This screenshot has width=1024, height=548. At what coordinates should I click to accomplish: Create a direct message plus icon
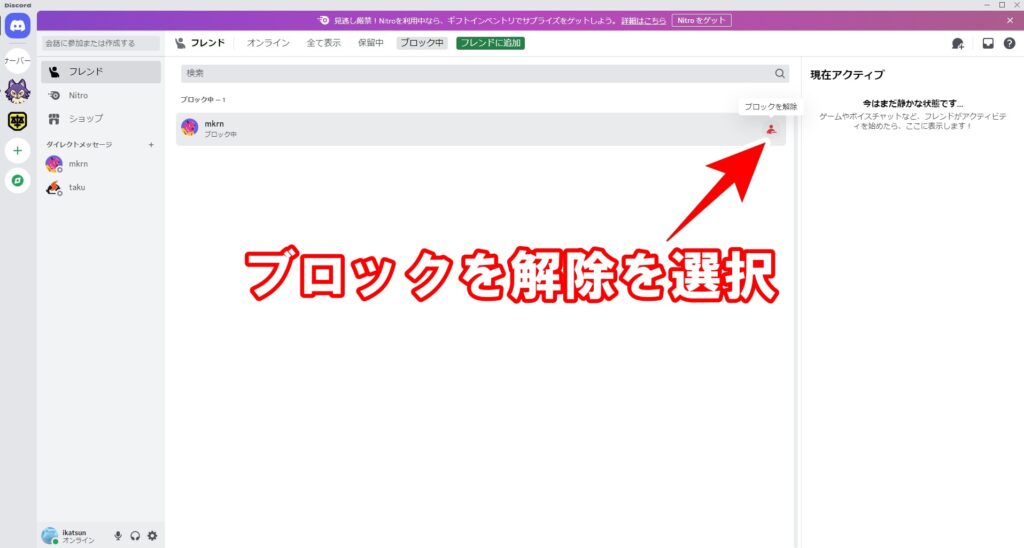tap(151, 145)
